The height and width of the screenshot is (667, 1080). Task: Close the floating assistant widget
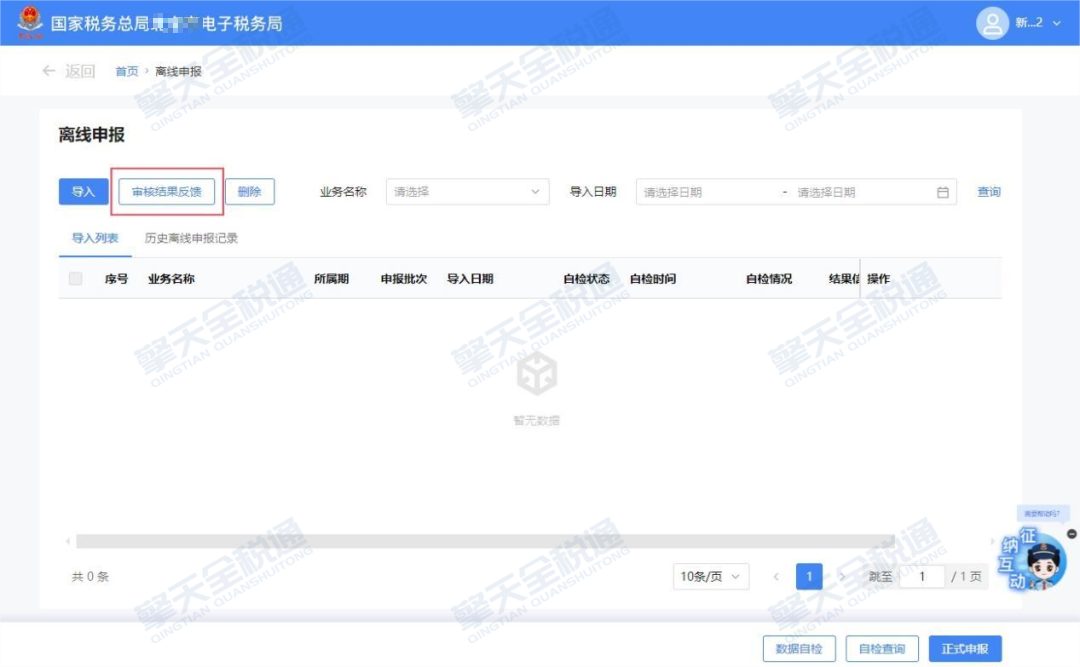tap(1071, 534)
